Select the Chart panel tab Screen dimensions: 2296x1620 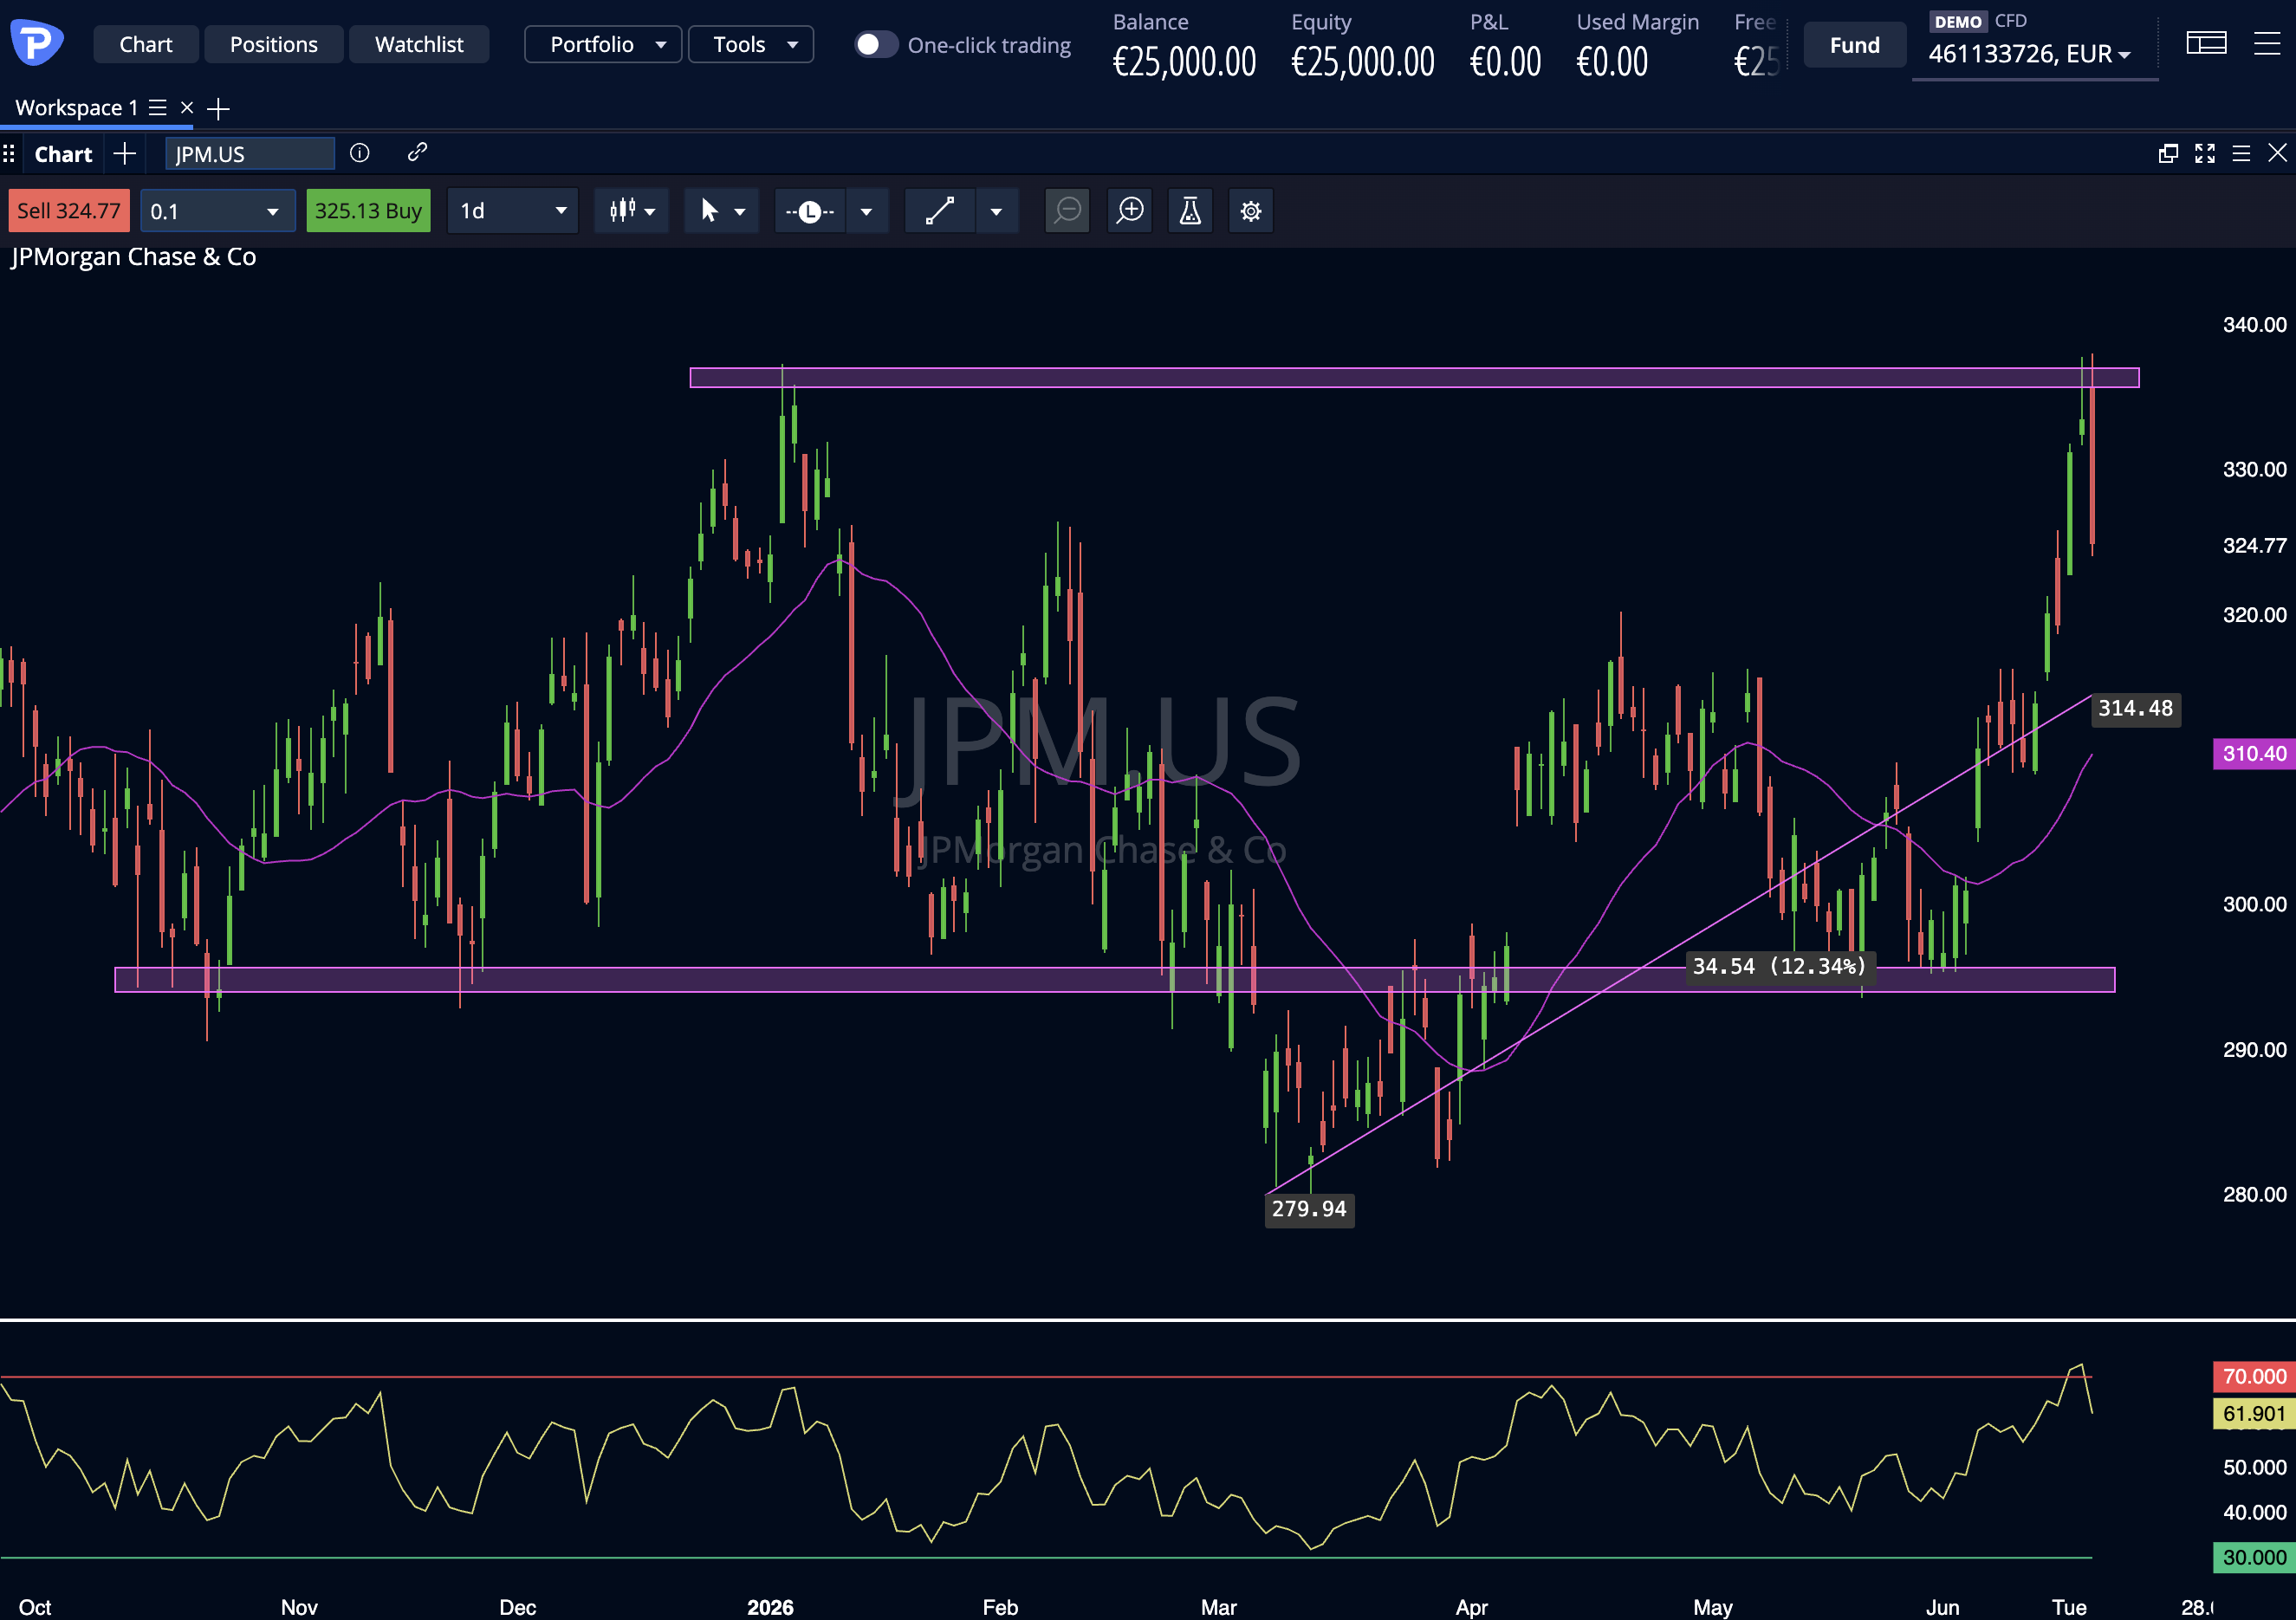[x=63, y=153]
